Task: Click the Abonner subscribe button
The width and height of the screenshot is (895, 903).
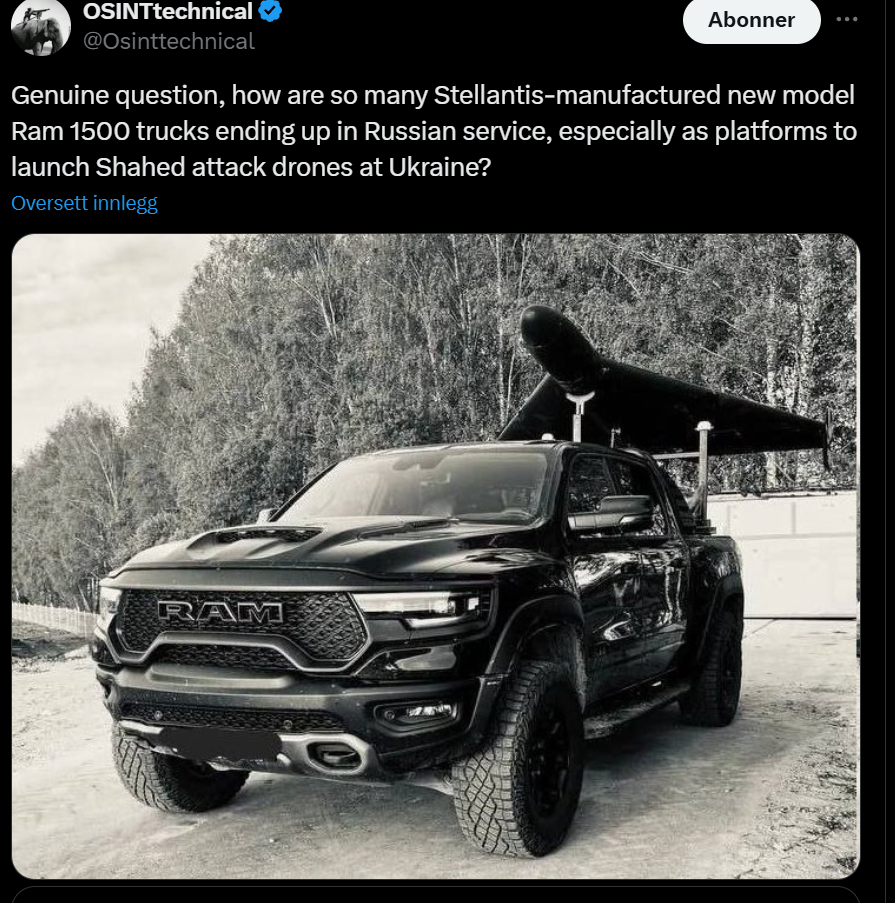Action: tap(751, 20)
